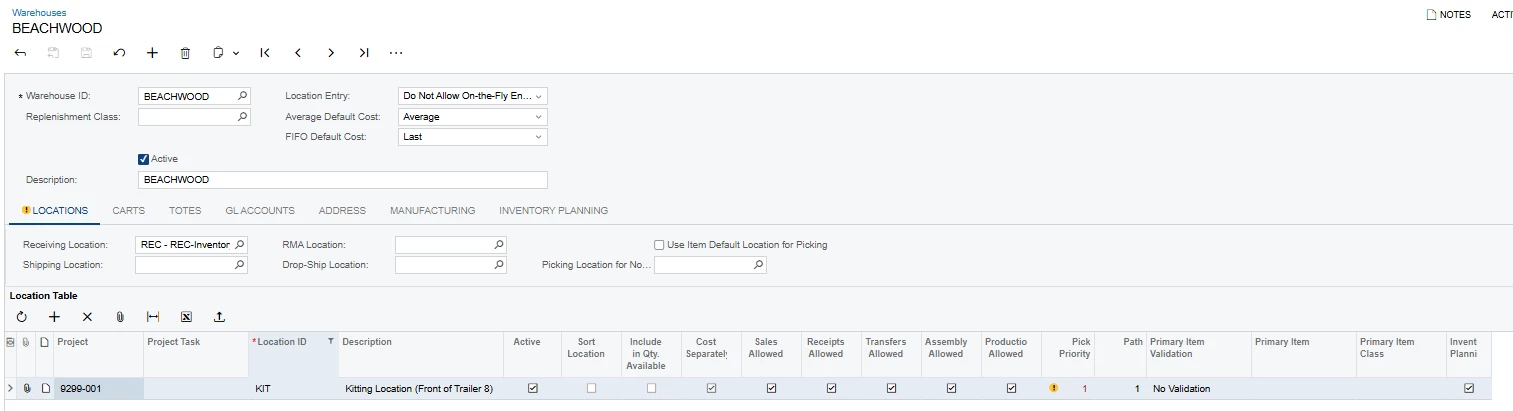
Task: Refresh the Location Table grid
Action: 22,316
